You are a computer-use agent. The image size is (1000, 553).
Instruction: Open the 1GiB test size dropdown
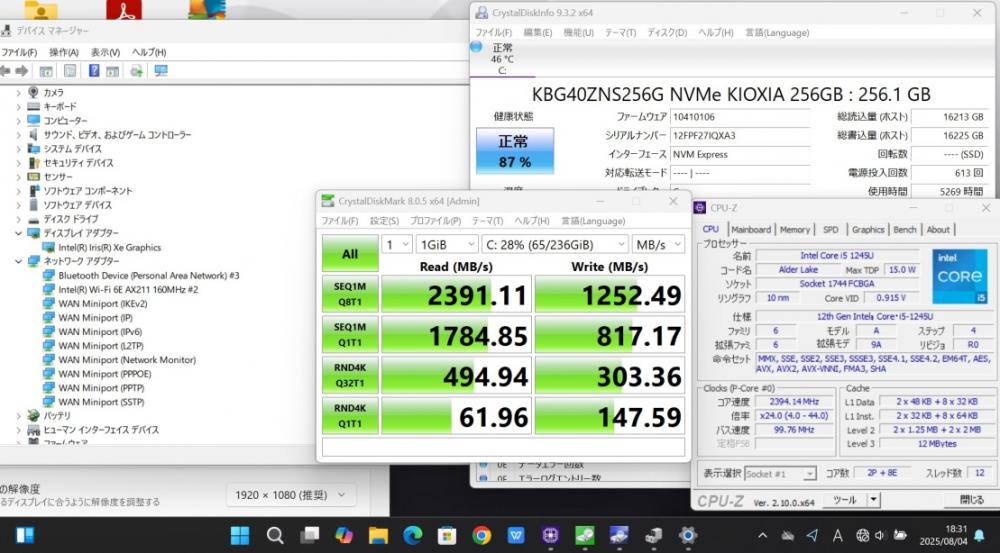click(447, 244)
